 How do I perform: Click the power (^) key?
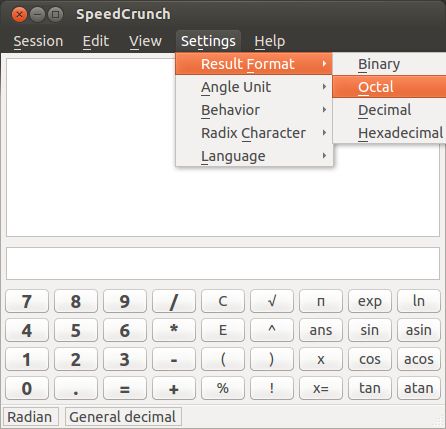click(272, 330)
